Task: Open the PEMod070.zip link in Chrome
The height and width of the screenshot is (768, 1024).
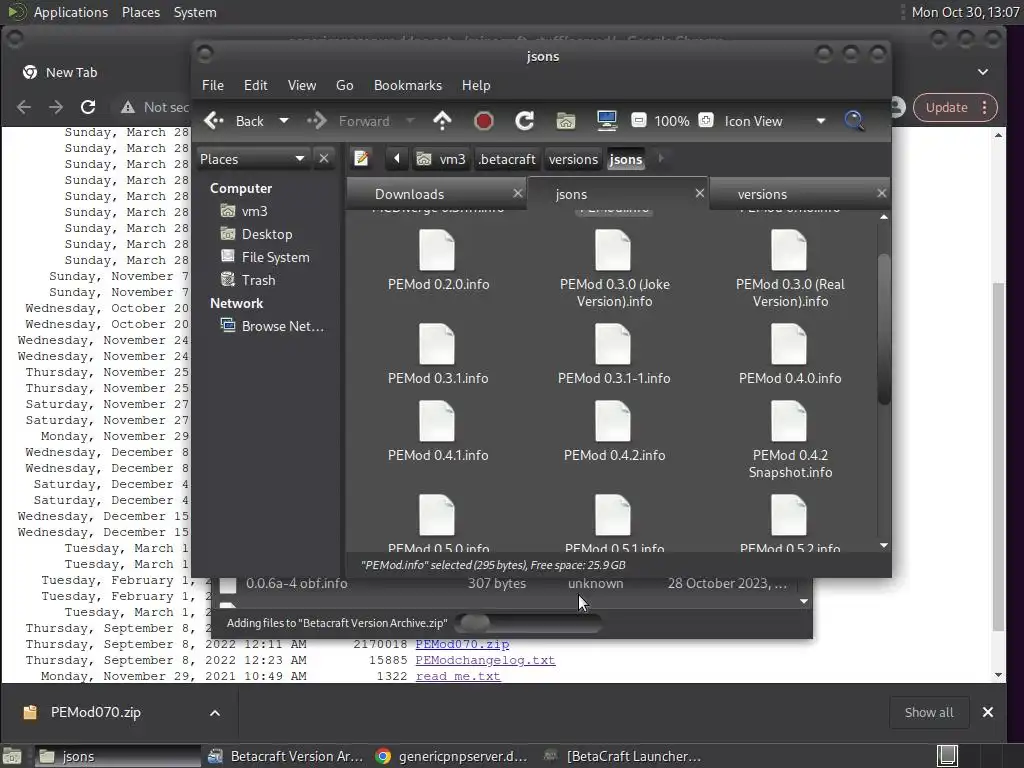Action: pyautogui.click(x=462, y=644)
